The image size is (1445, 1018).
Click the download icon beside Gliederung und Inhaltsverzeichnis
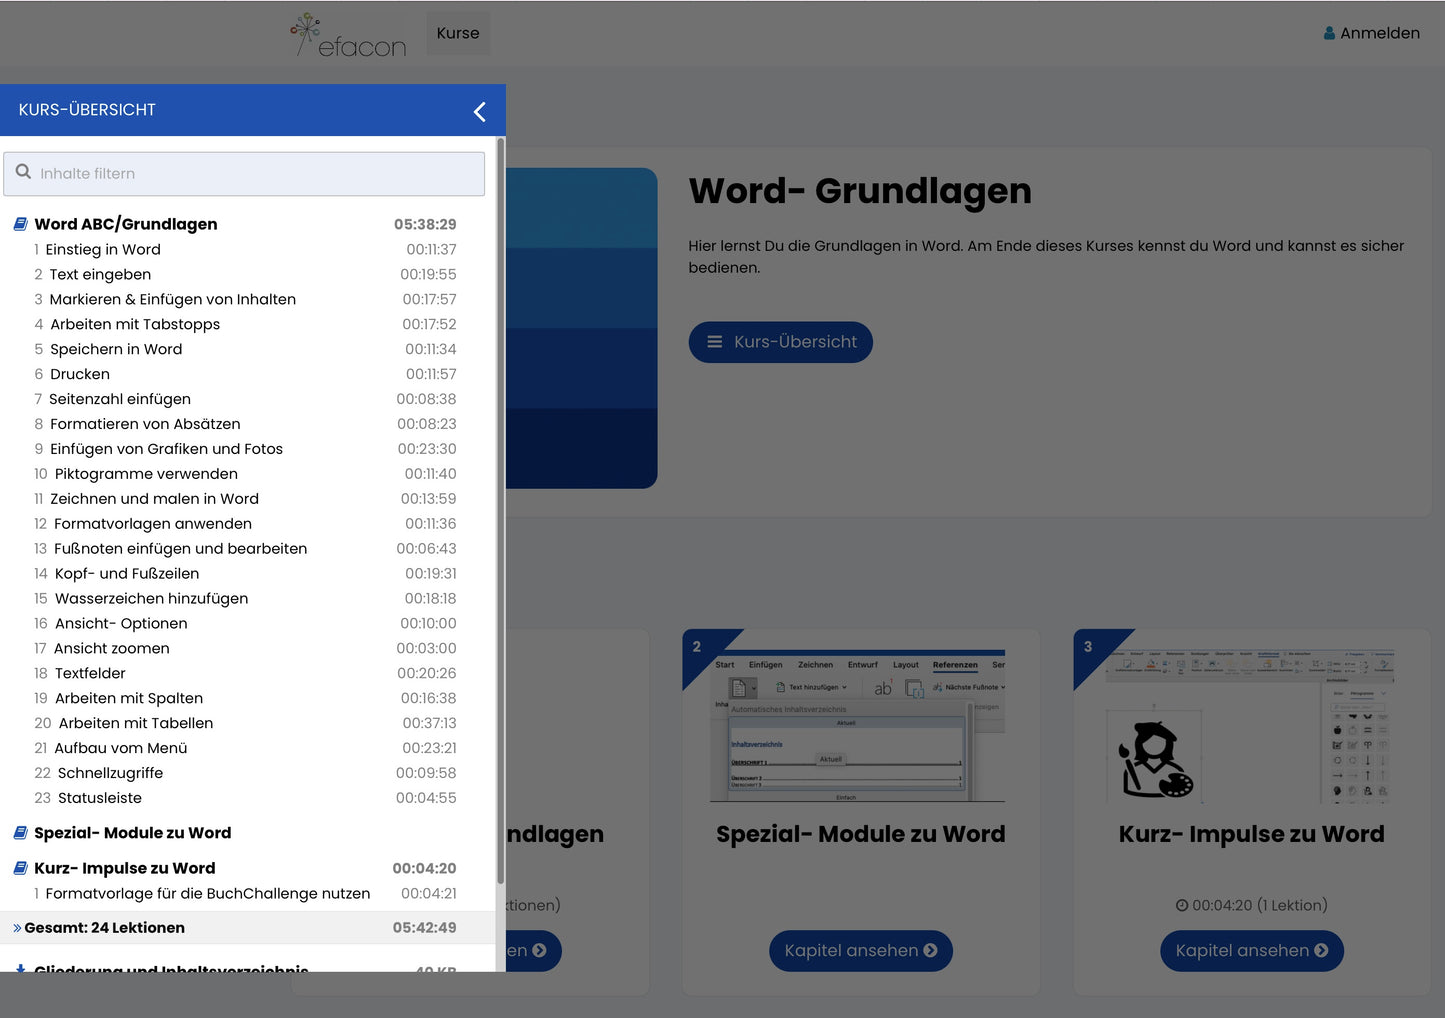point(20,968)
